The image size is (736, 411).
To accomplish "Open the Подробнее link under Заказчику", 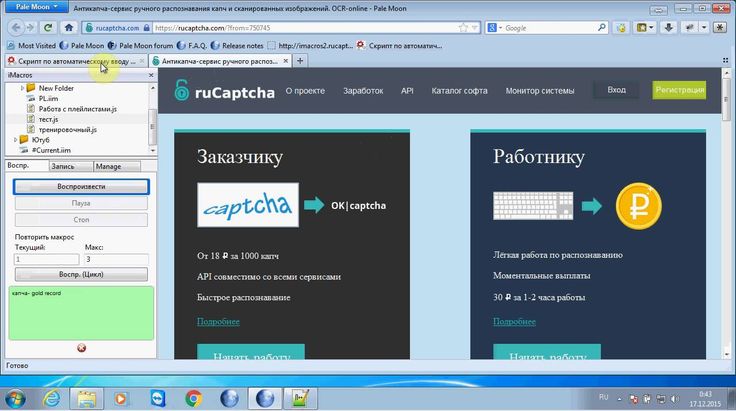I will pos(217,321).
